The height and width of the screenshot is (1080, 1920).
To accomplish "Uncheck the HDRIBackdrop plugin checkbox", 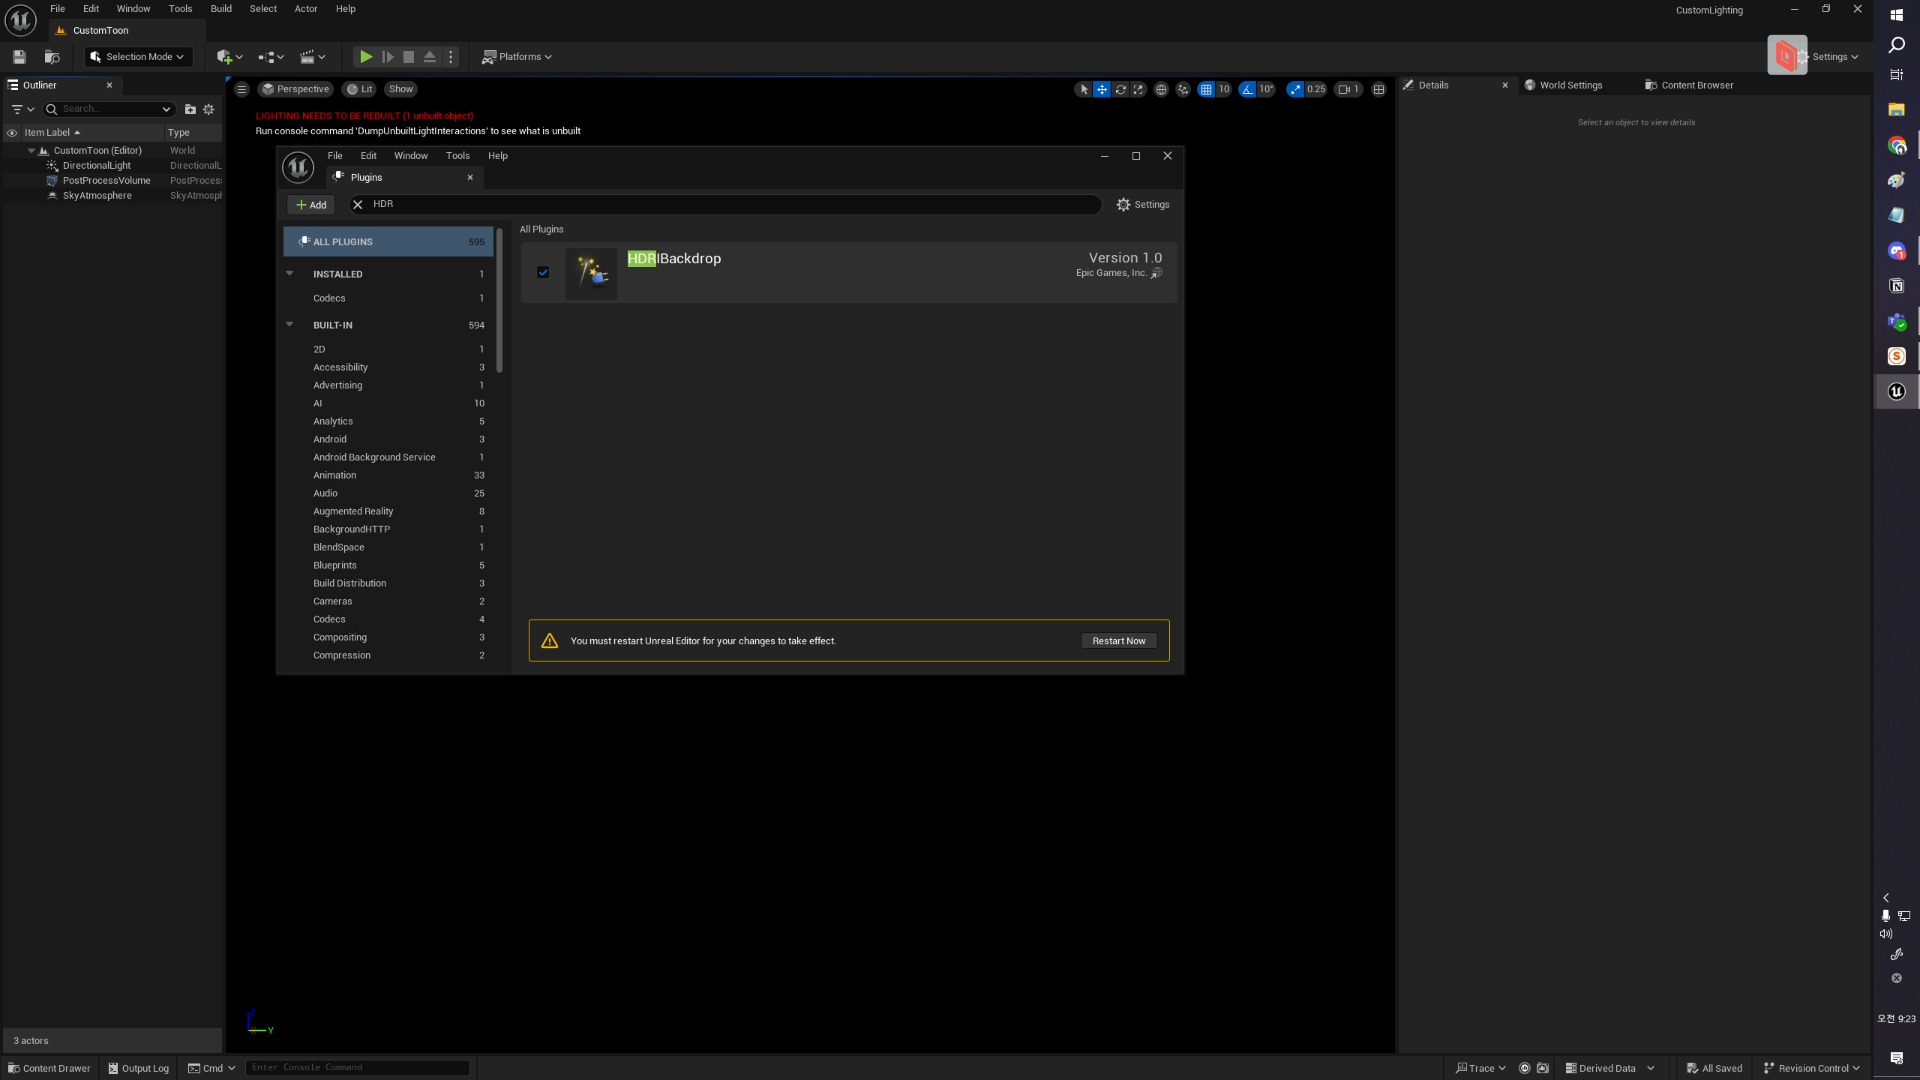I will [x=543, y=272].
